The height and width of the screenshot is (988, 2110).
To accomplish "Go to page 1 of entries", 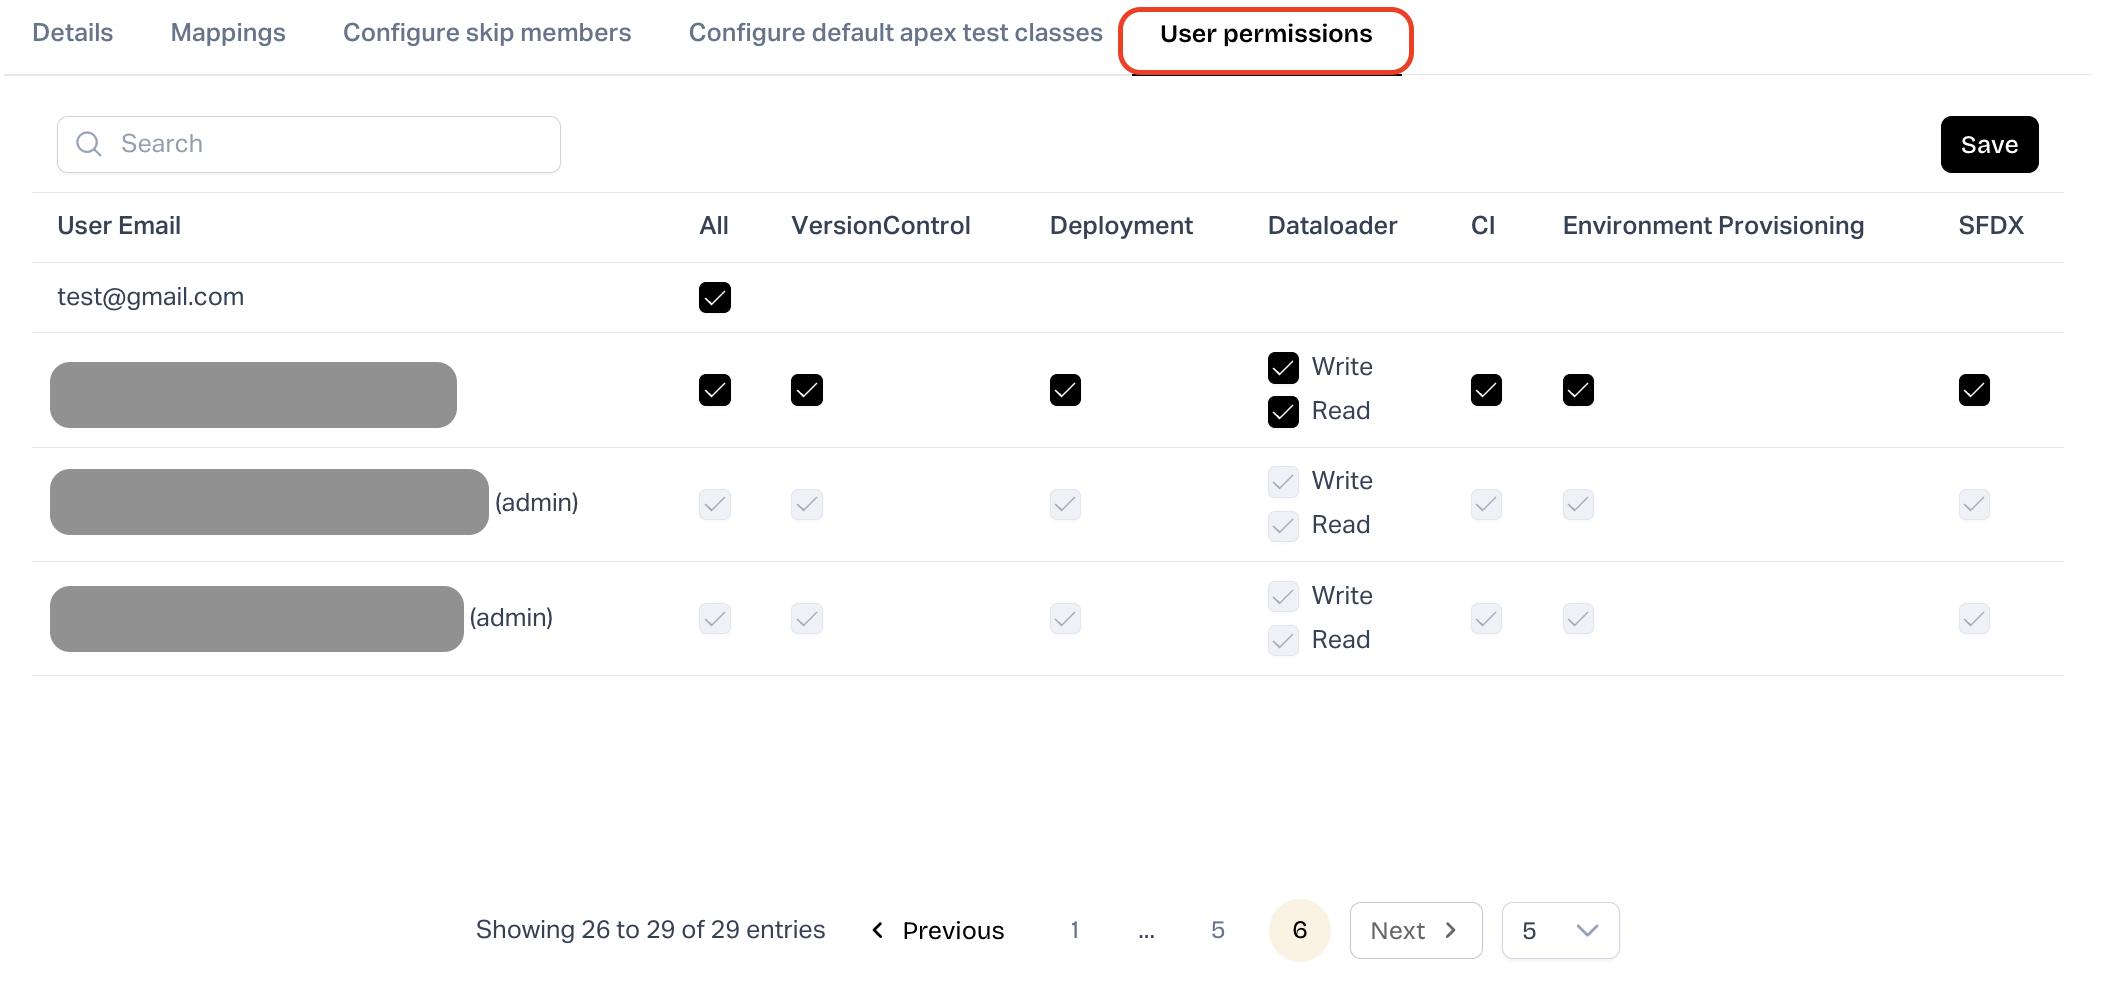I will pos(1075,930).
